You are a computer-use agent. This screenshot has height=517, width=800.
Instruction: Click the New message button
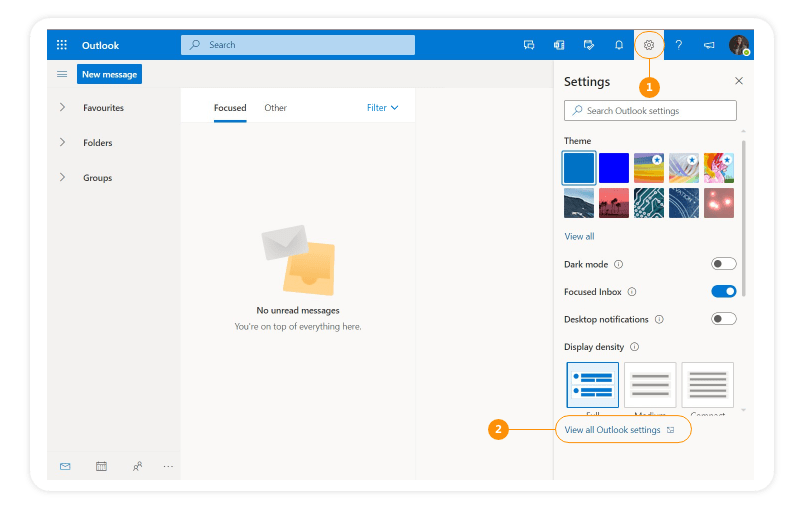(x=109, y=74)
